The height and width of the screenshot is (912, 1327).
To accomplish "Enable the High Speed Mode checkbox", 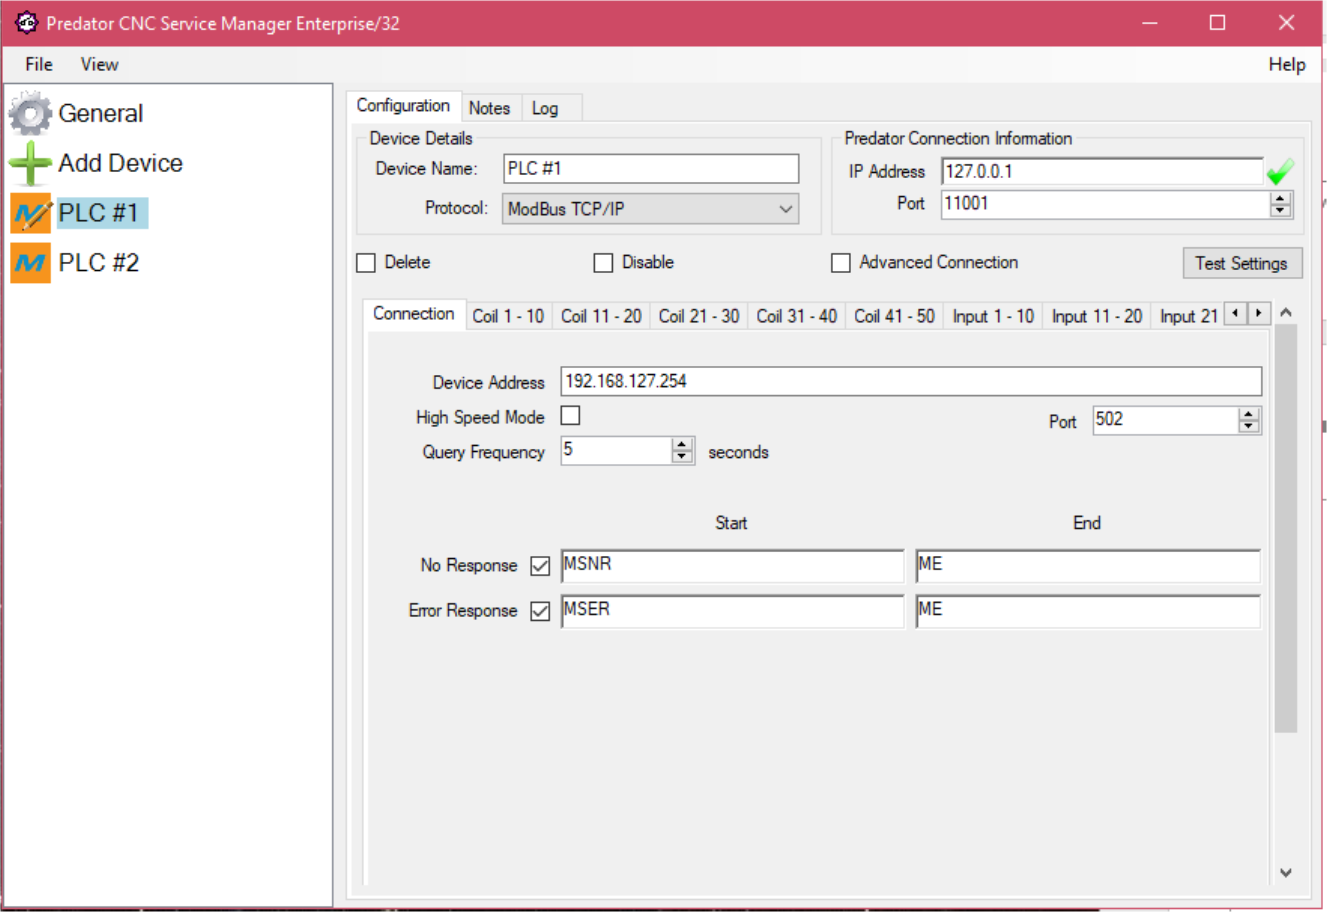I will [x=570, y=416].
